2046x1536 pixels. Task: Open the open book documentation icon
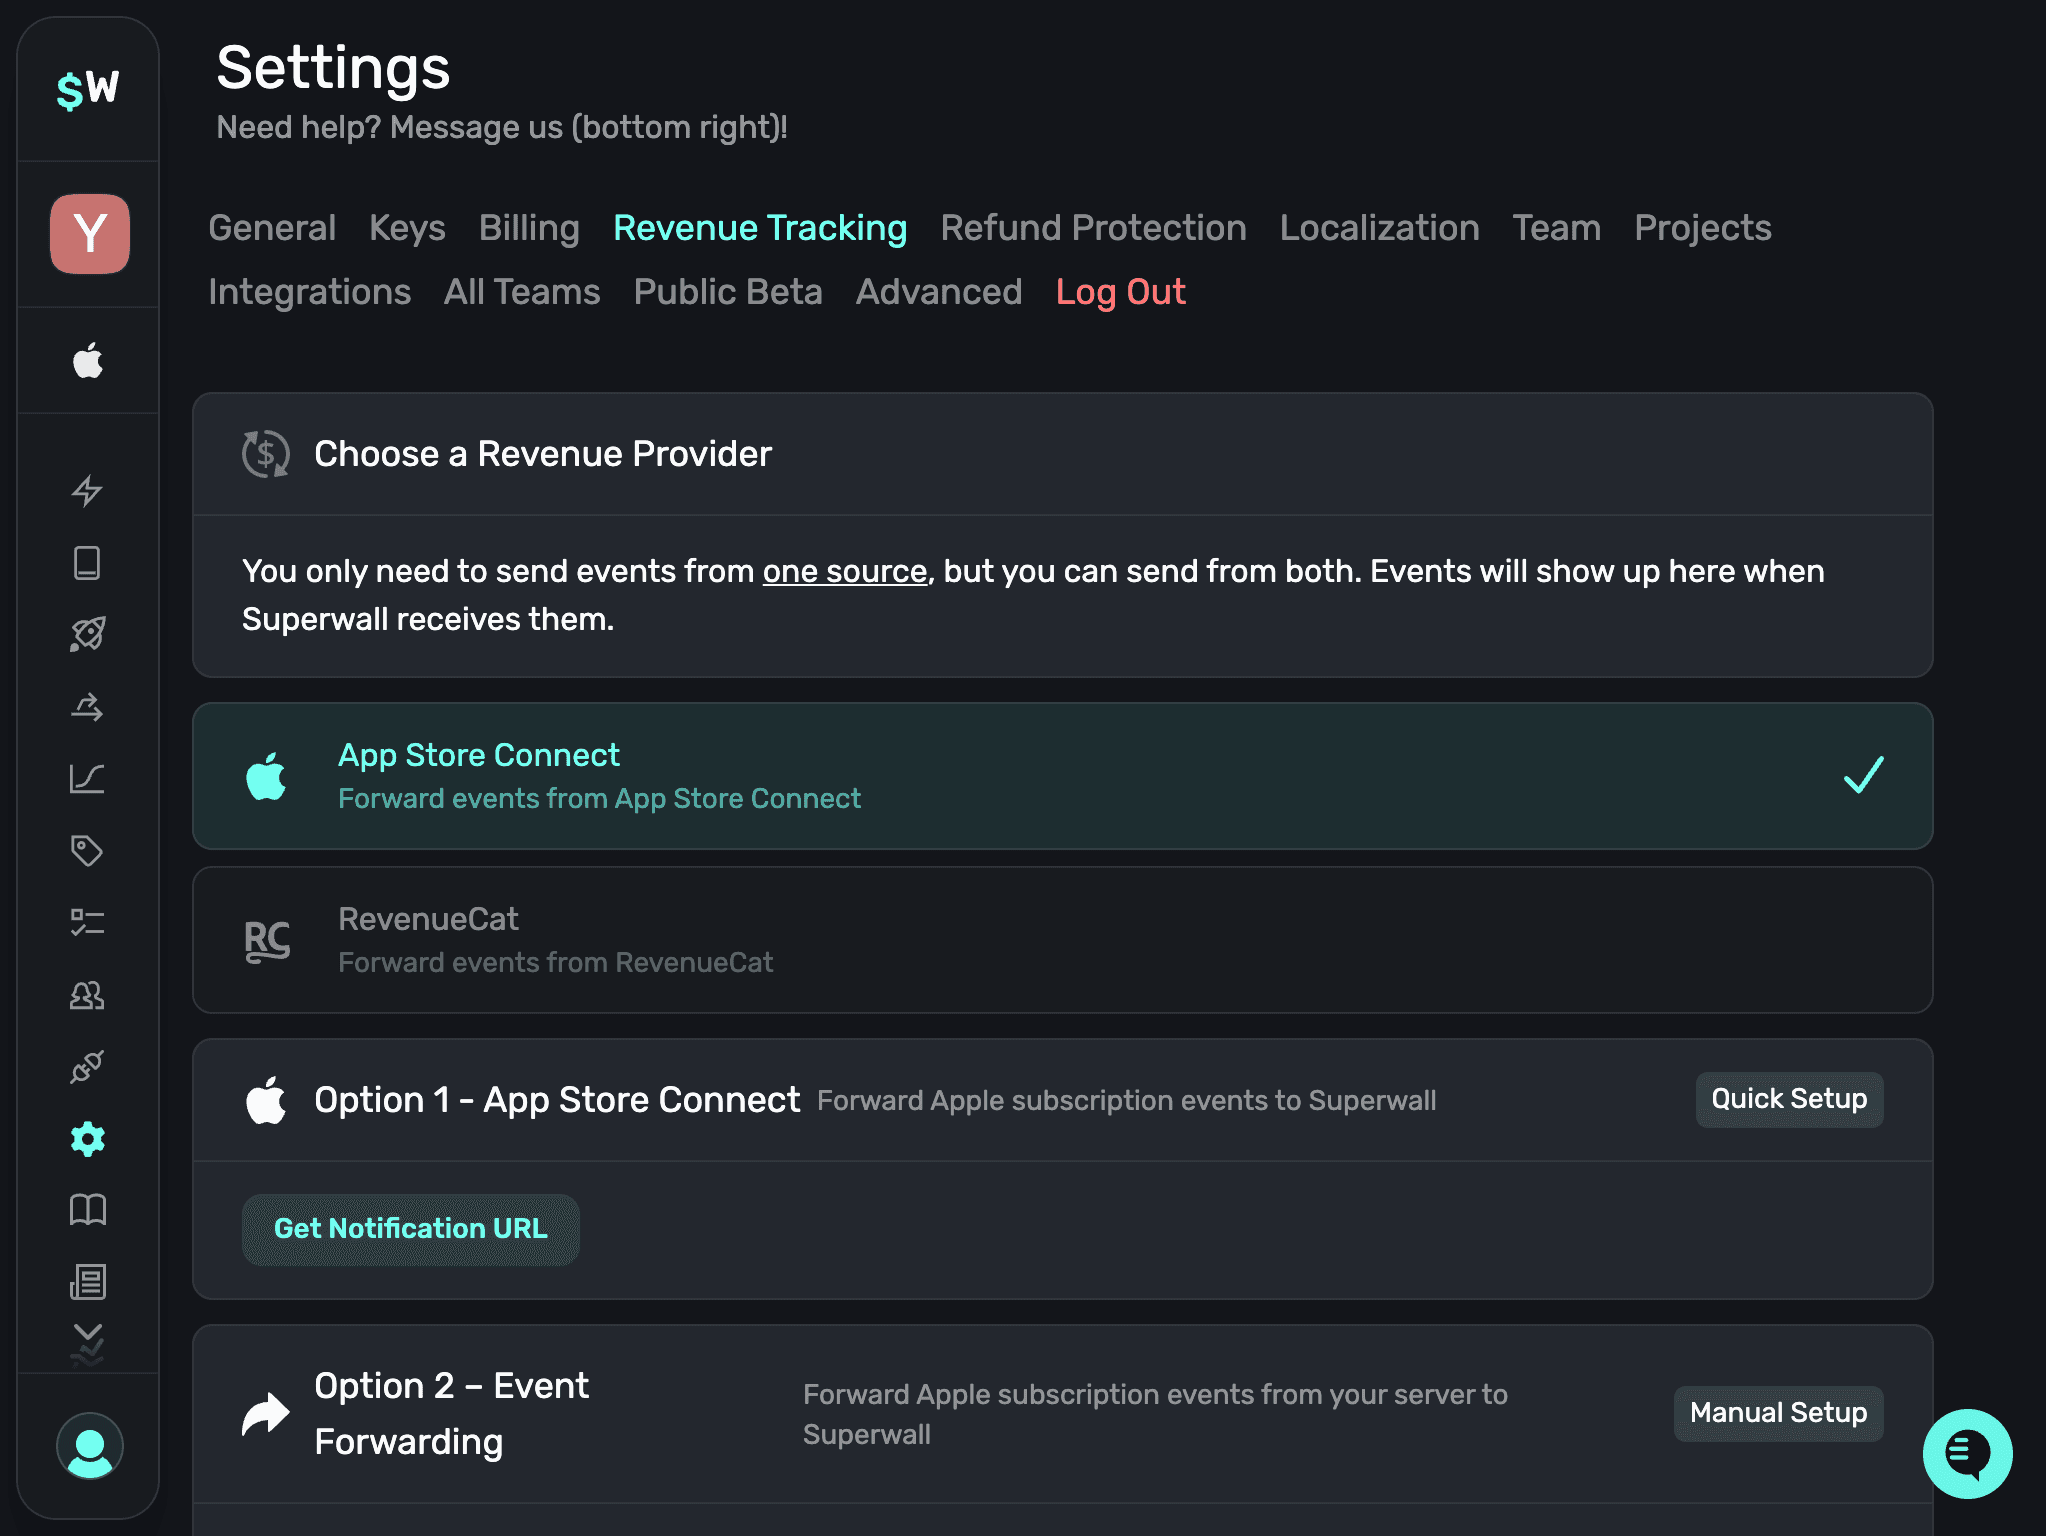87,1210
